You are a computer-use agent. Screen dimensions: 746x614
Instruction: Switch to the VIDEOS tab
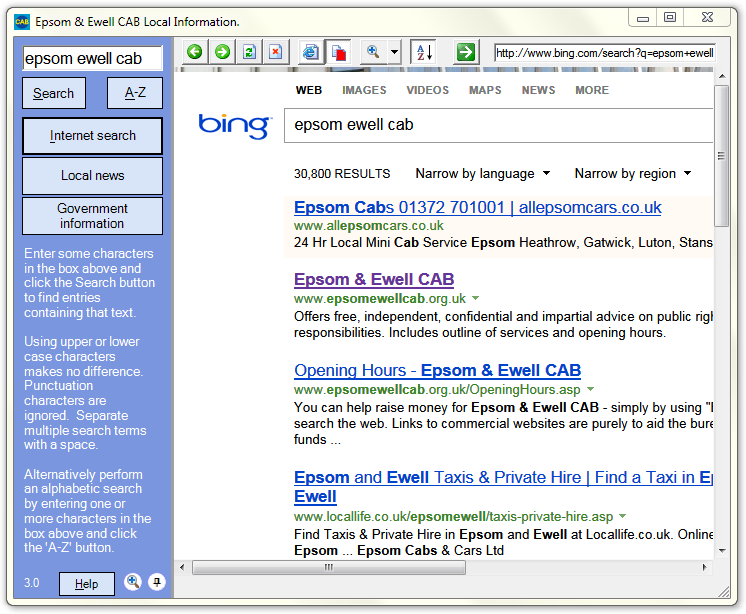(427, 90)
